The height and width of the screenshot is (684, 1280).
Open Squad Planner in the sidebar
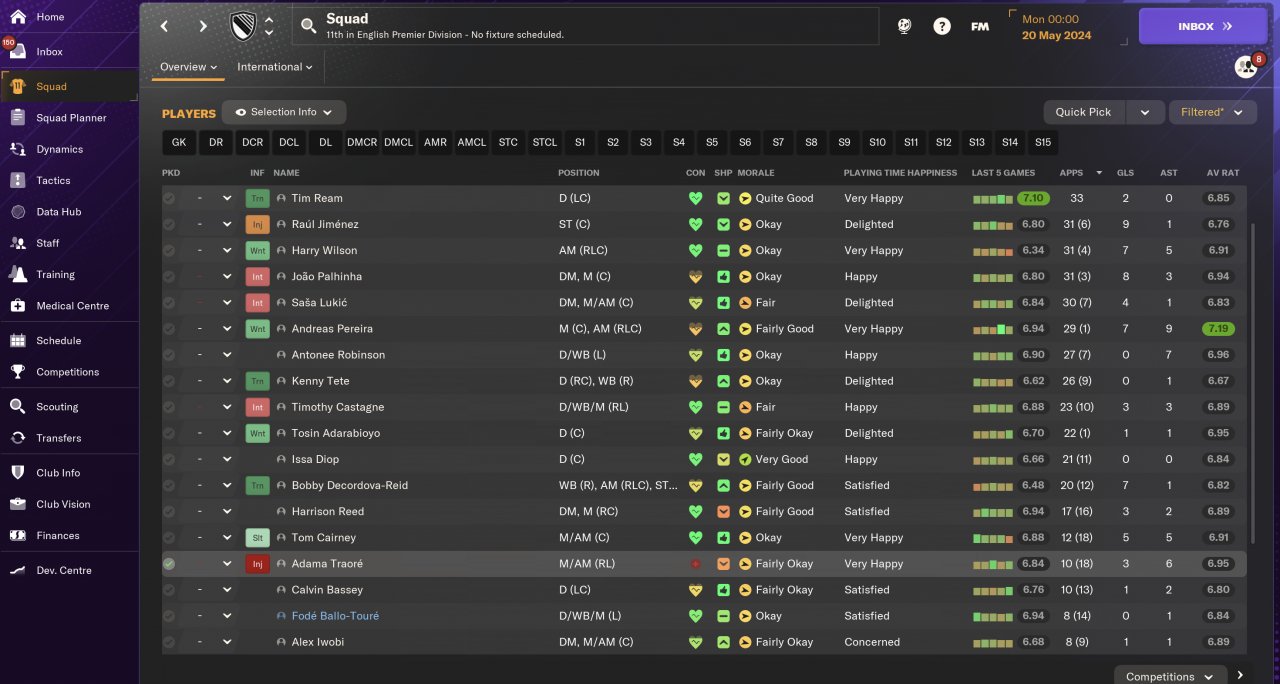71,118
